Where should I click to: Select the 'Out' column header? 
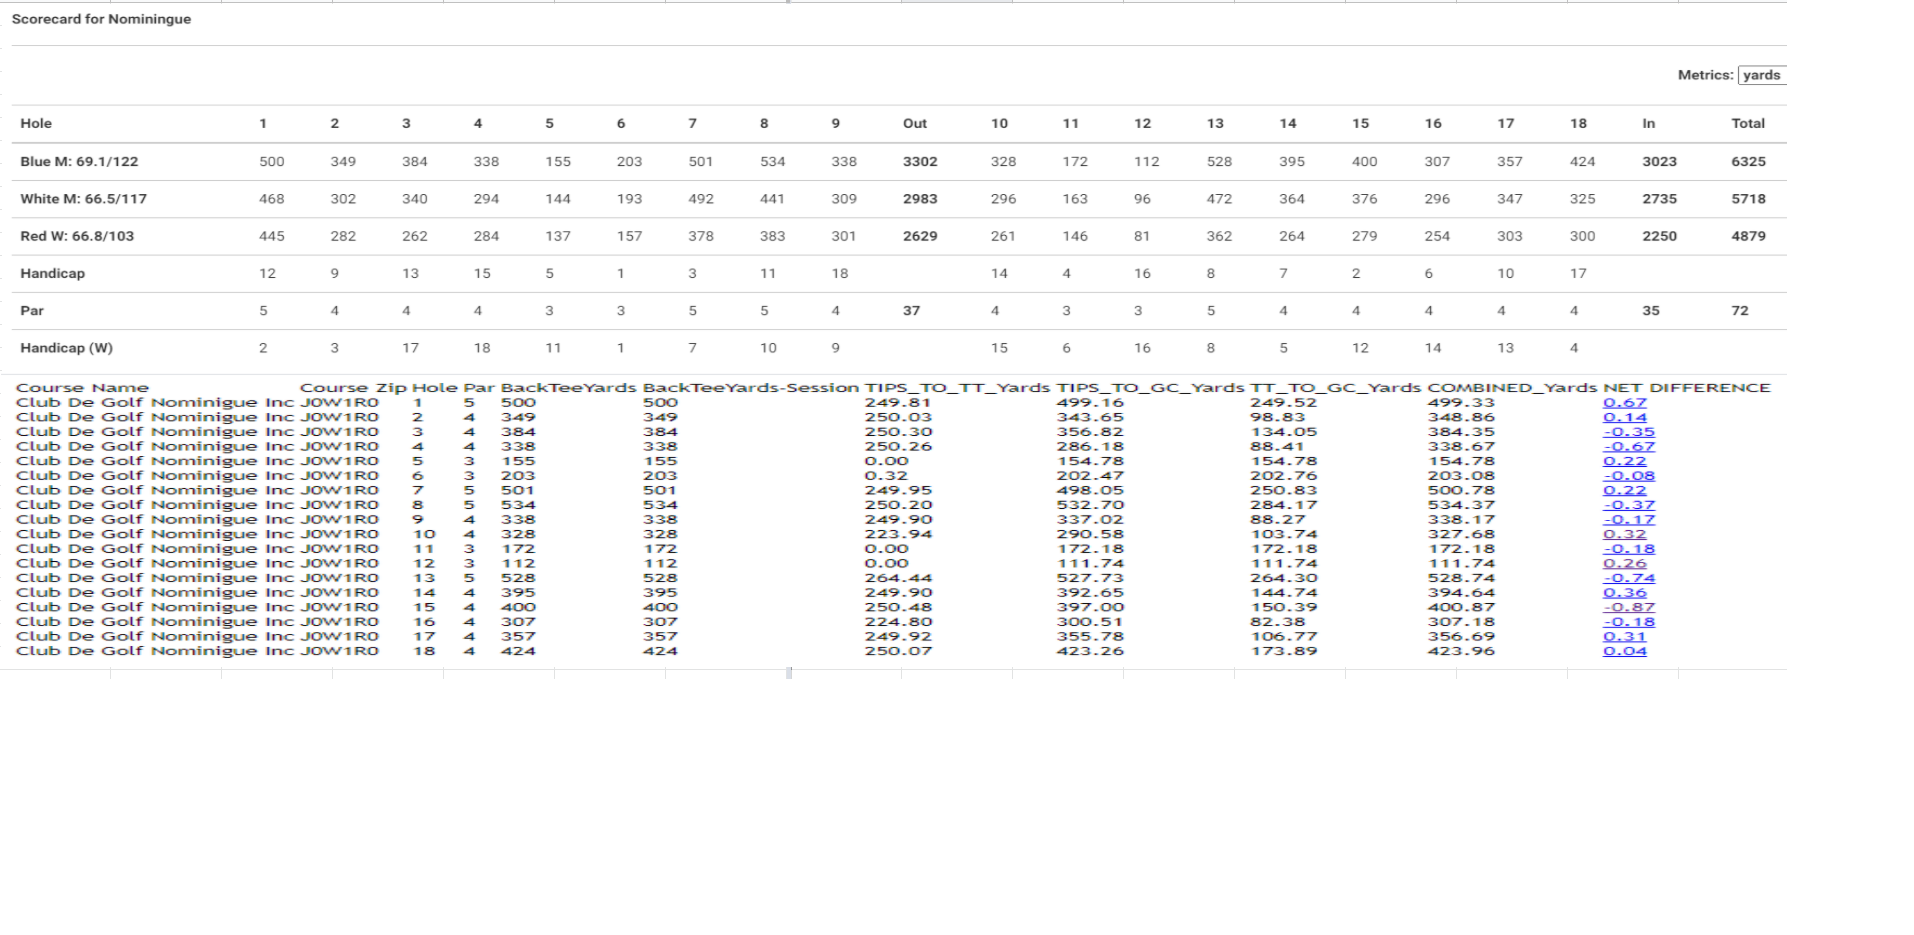coord(915,124)
